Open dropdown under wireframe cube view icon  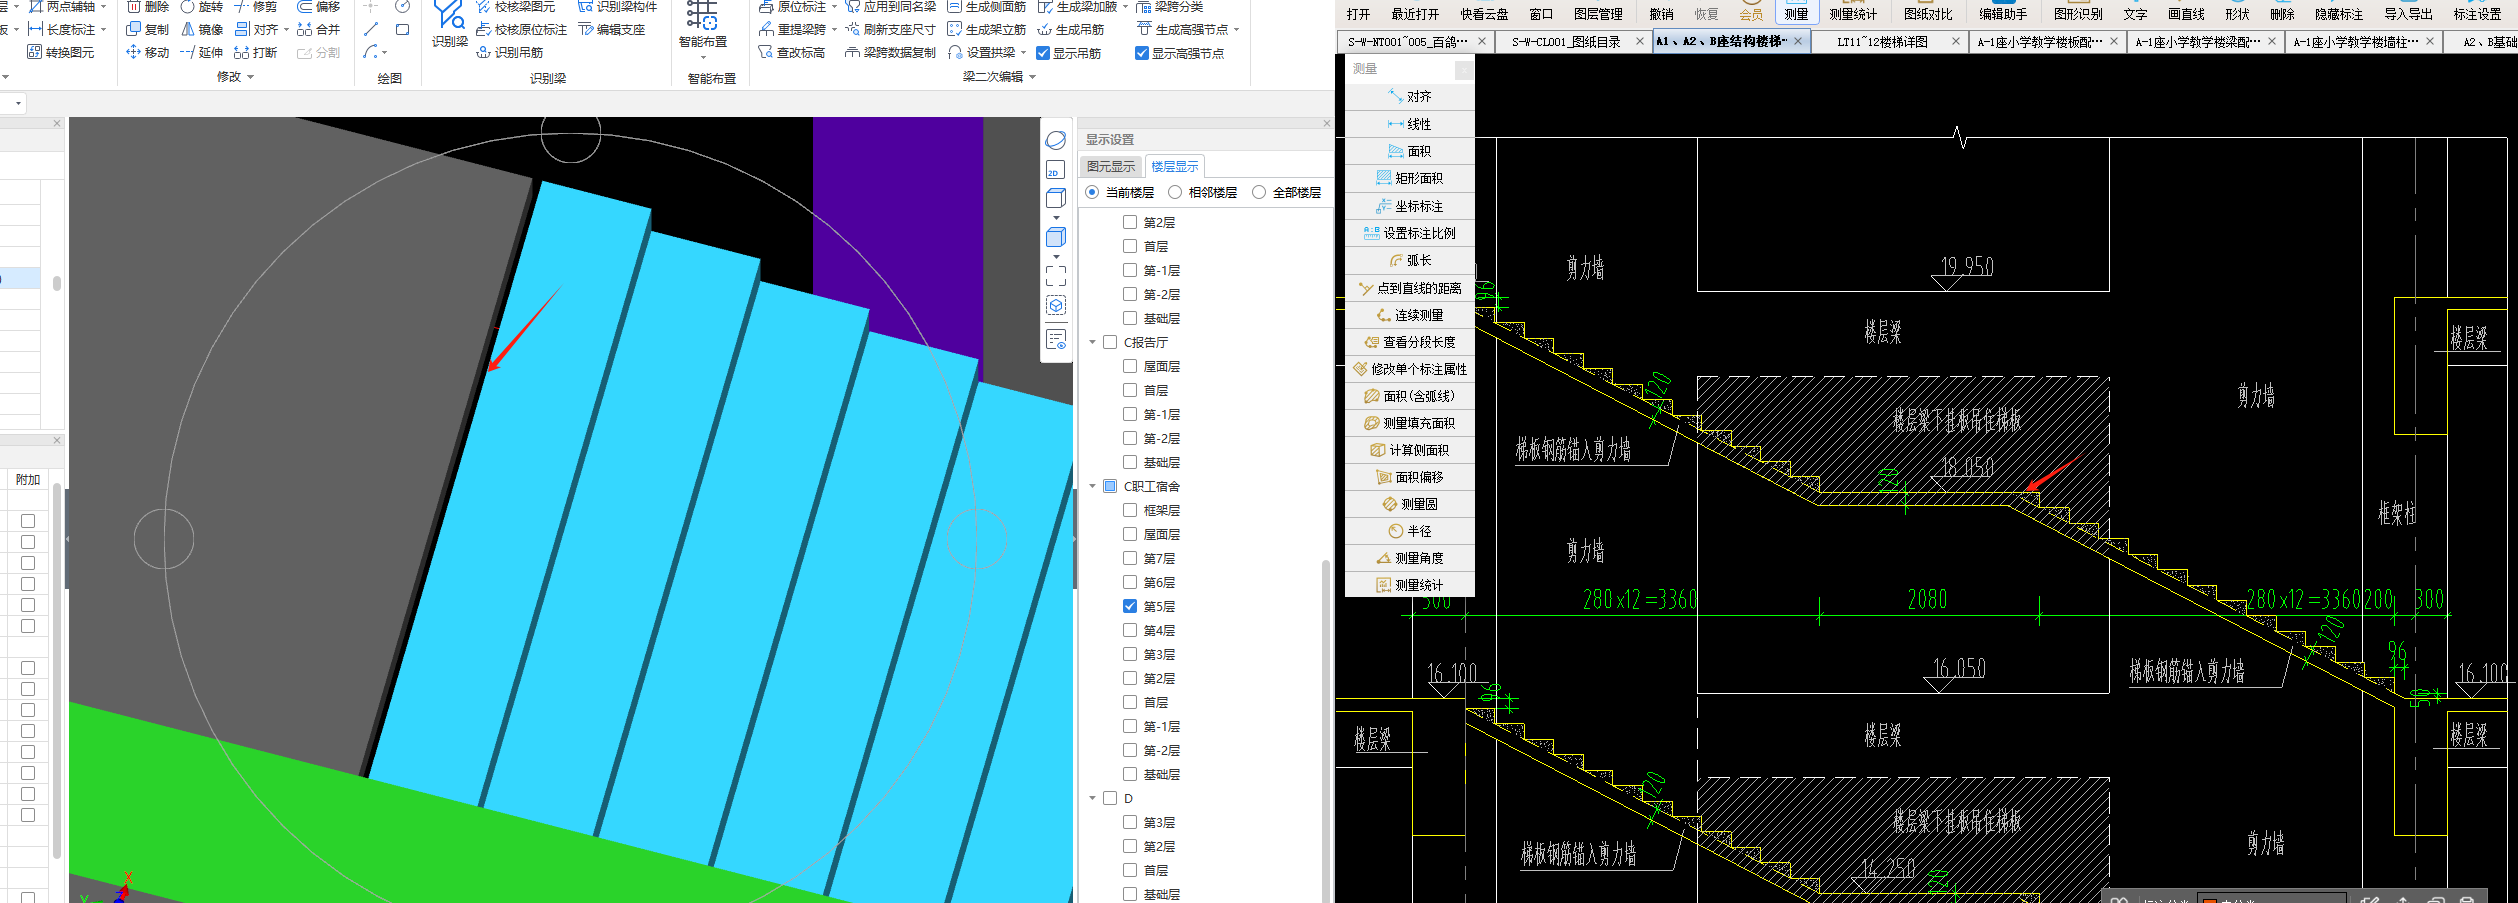click(1056, 217)
